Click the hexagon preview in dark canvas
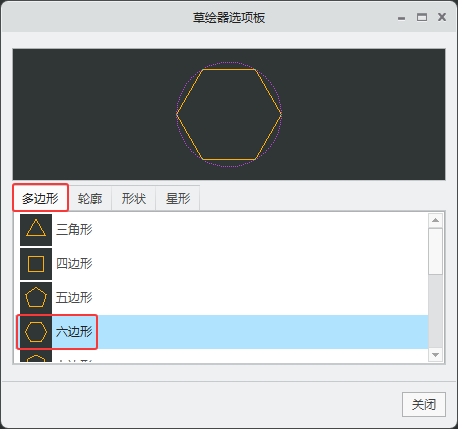Image resolution: width=458 pixels, height=429 pixels. tap(229, 114)
